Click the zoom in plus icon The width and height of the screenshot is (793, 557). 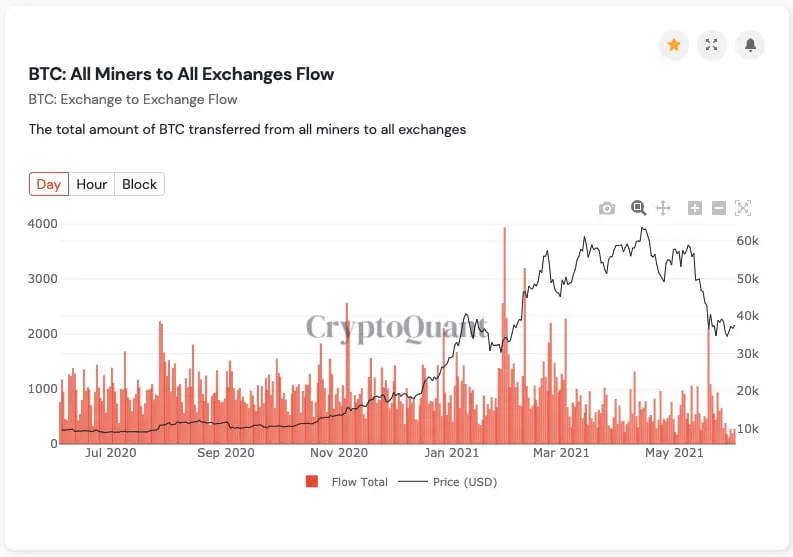695,208
